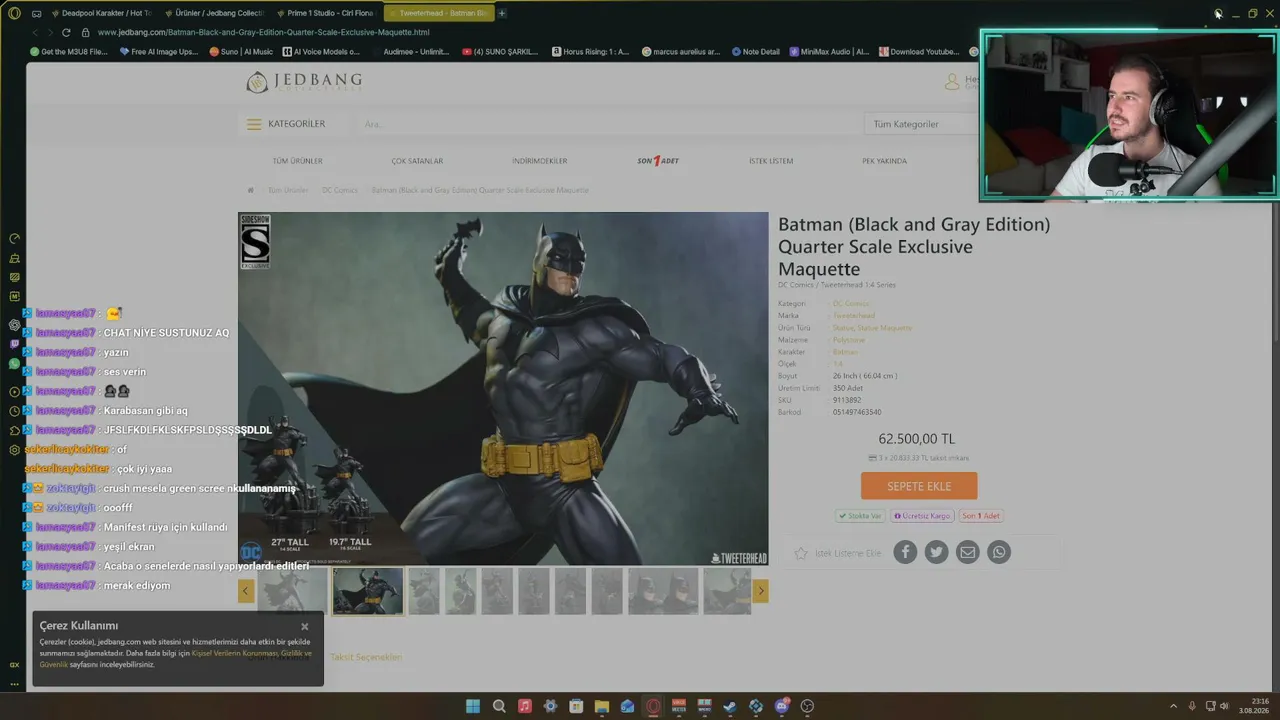1280x720 pixels.
Task: Click the Ücretsiz Kargo badge
Action: tap(922, 516)
